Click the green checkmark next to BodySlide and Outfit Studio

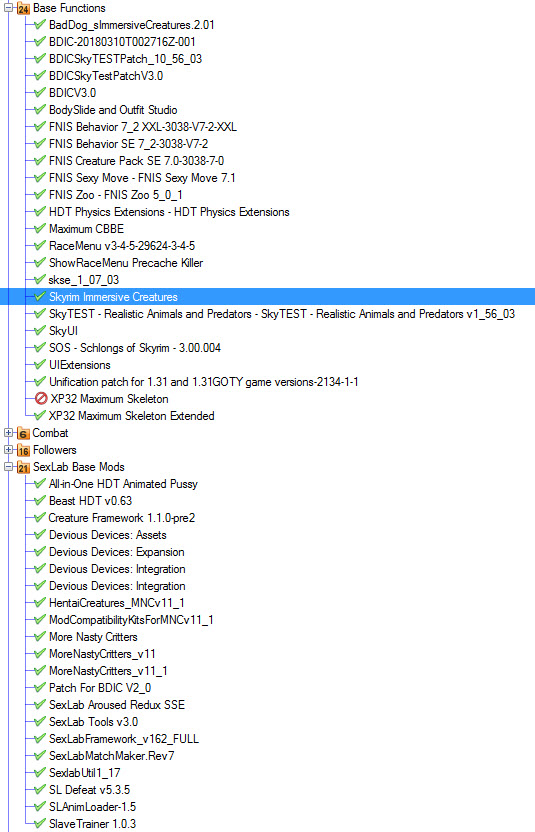[x=40, y=109]
